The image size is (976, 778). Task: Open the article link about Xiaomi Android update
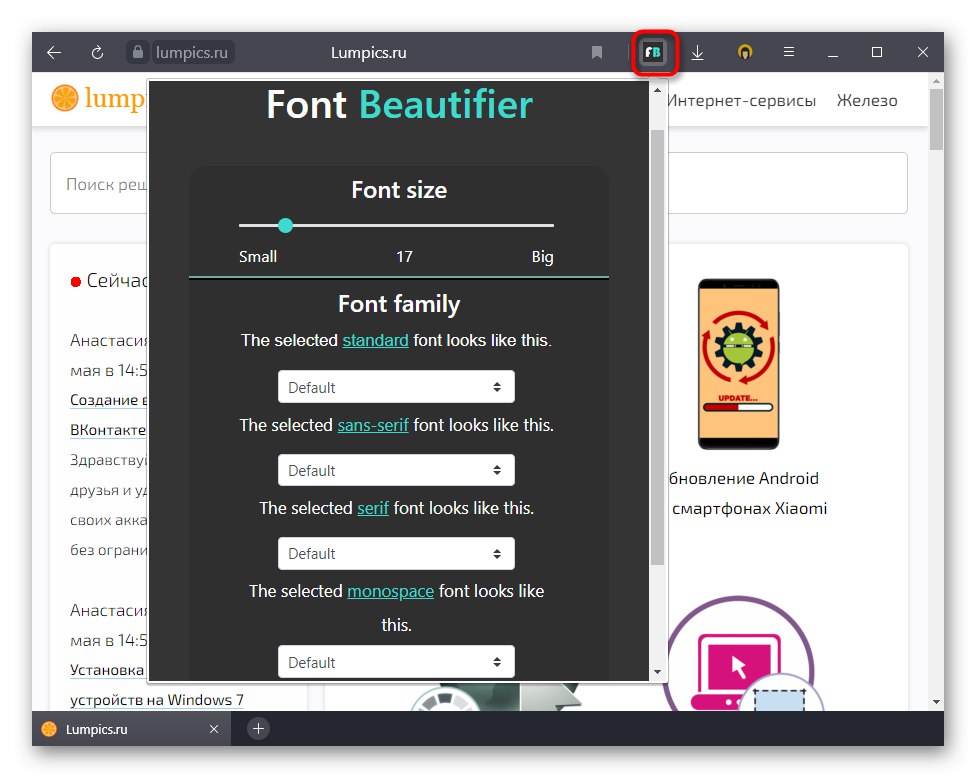pyautogui.click(x=747, y=493)
